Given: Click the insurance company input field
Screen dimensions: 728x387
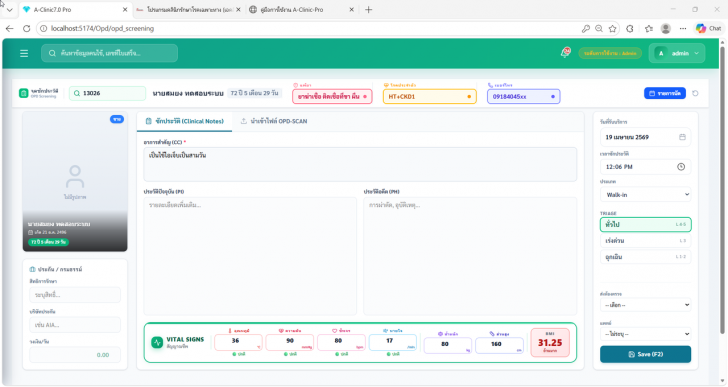Looking at the screenshot, I should pos(75,325).
